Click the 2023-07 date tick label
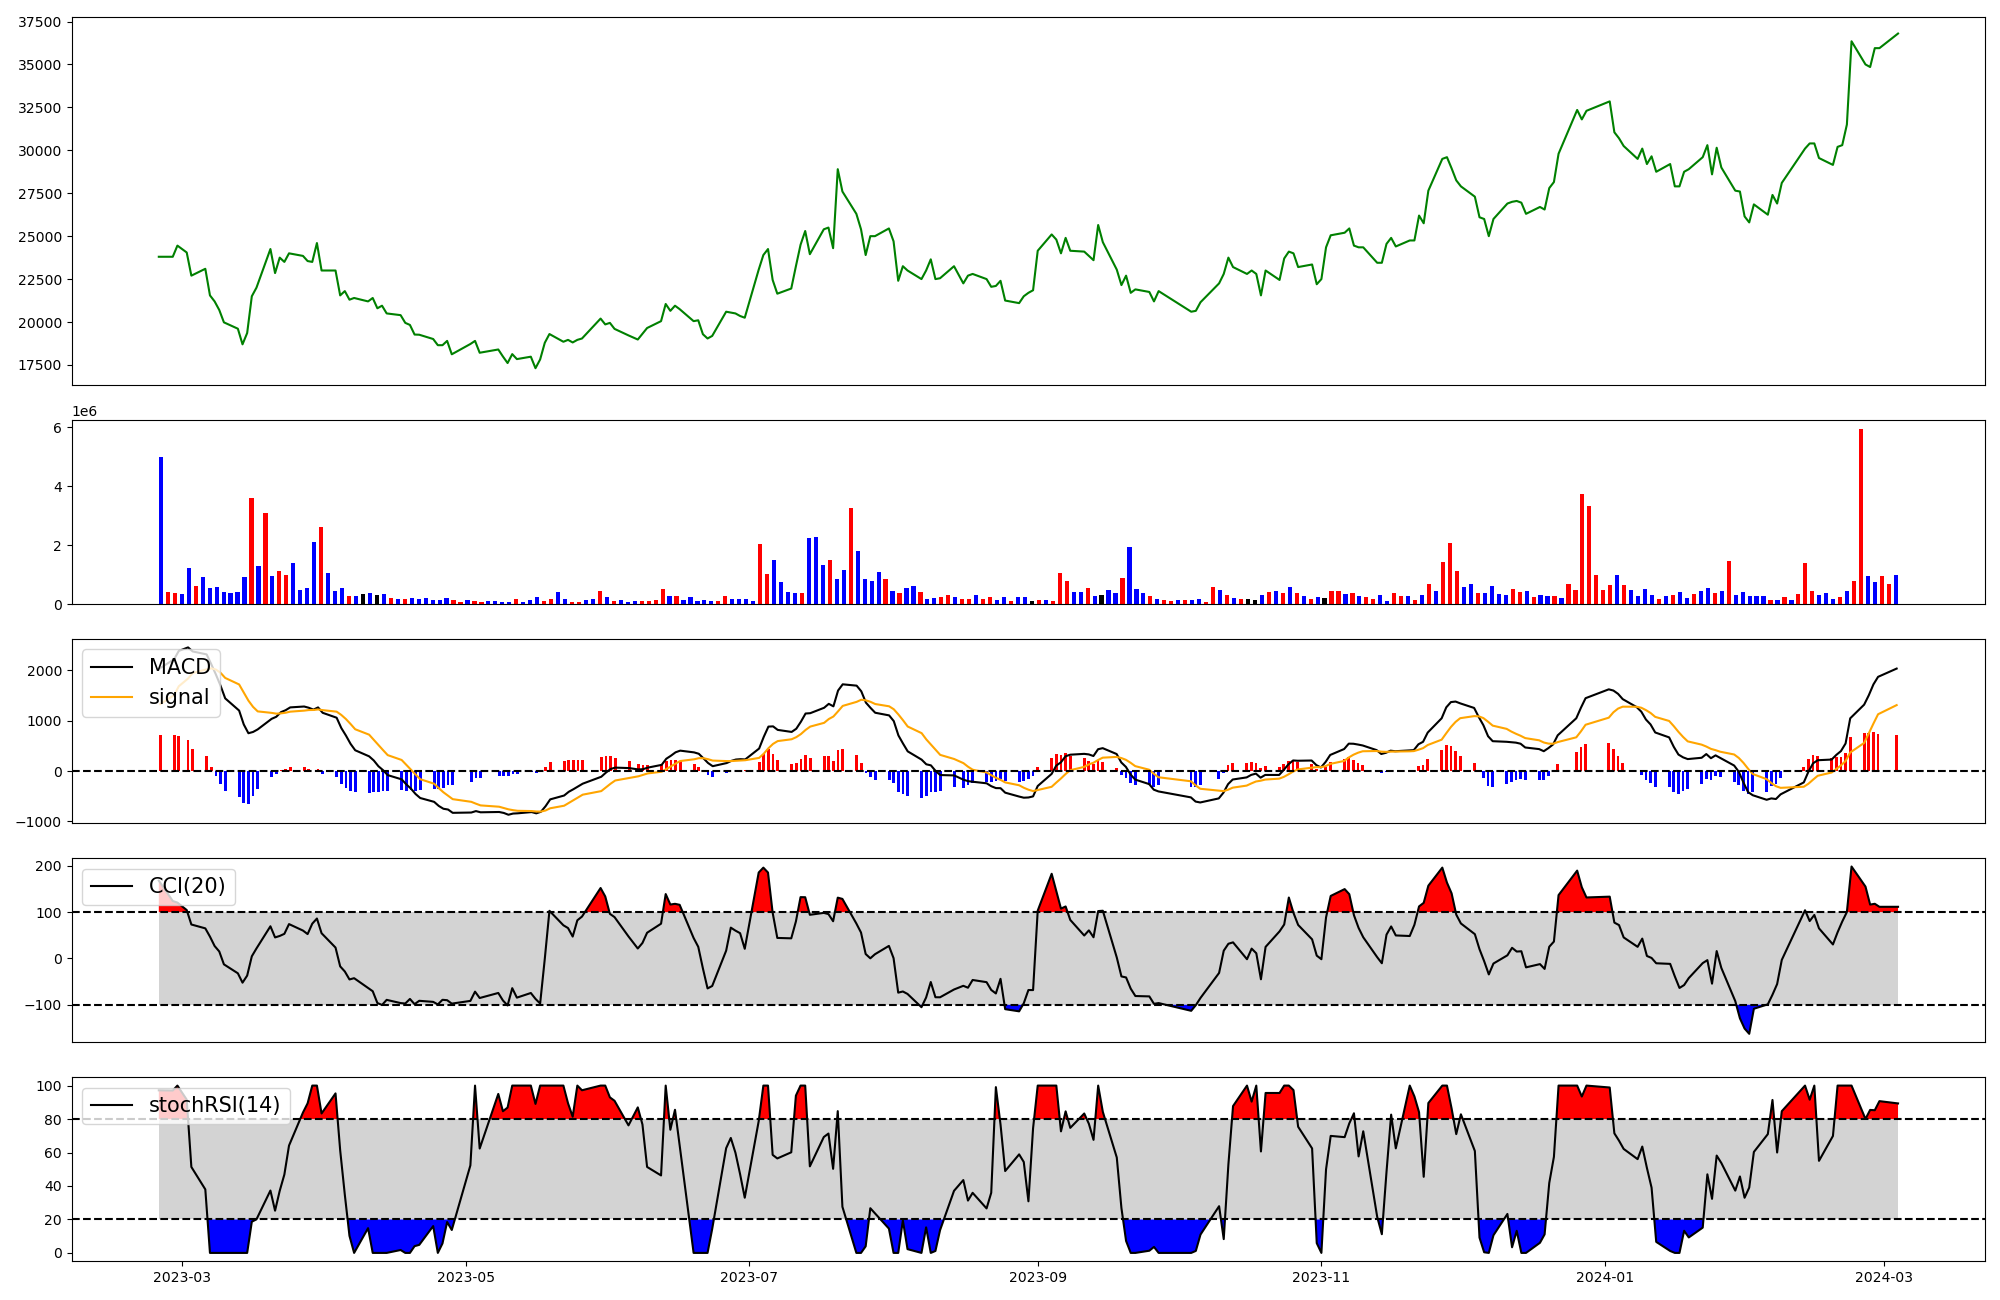The height and width of the screenshot is (1300, 2000). [x=749, y=1277]
